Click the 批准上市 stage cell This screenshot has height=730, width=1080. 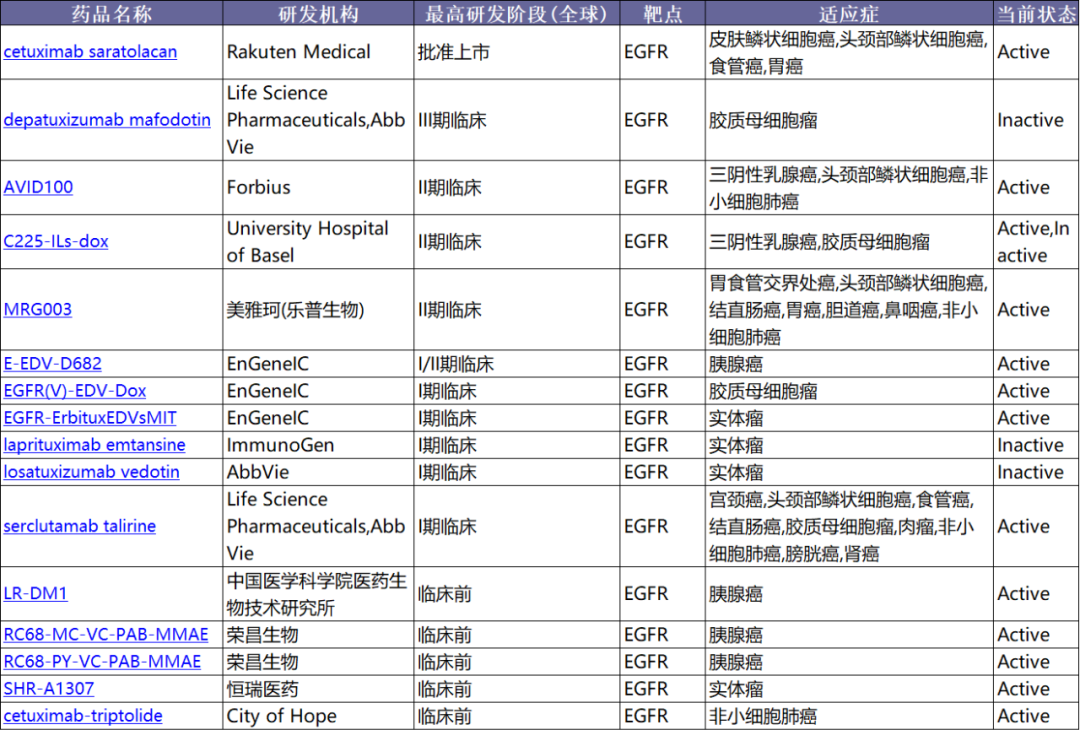(x=517, y=52)
